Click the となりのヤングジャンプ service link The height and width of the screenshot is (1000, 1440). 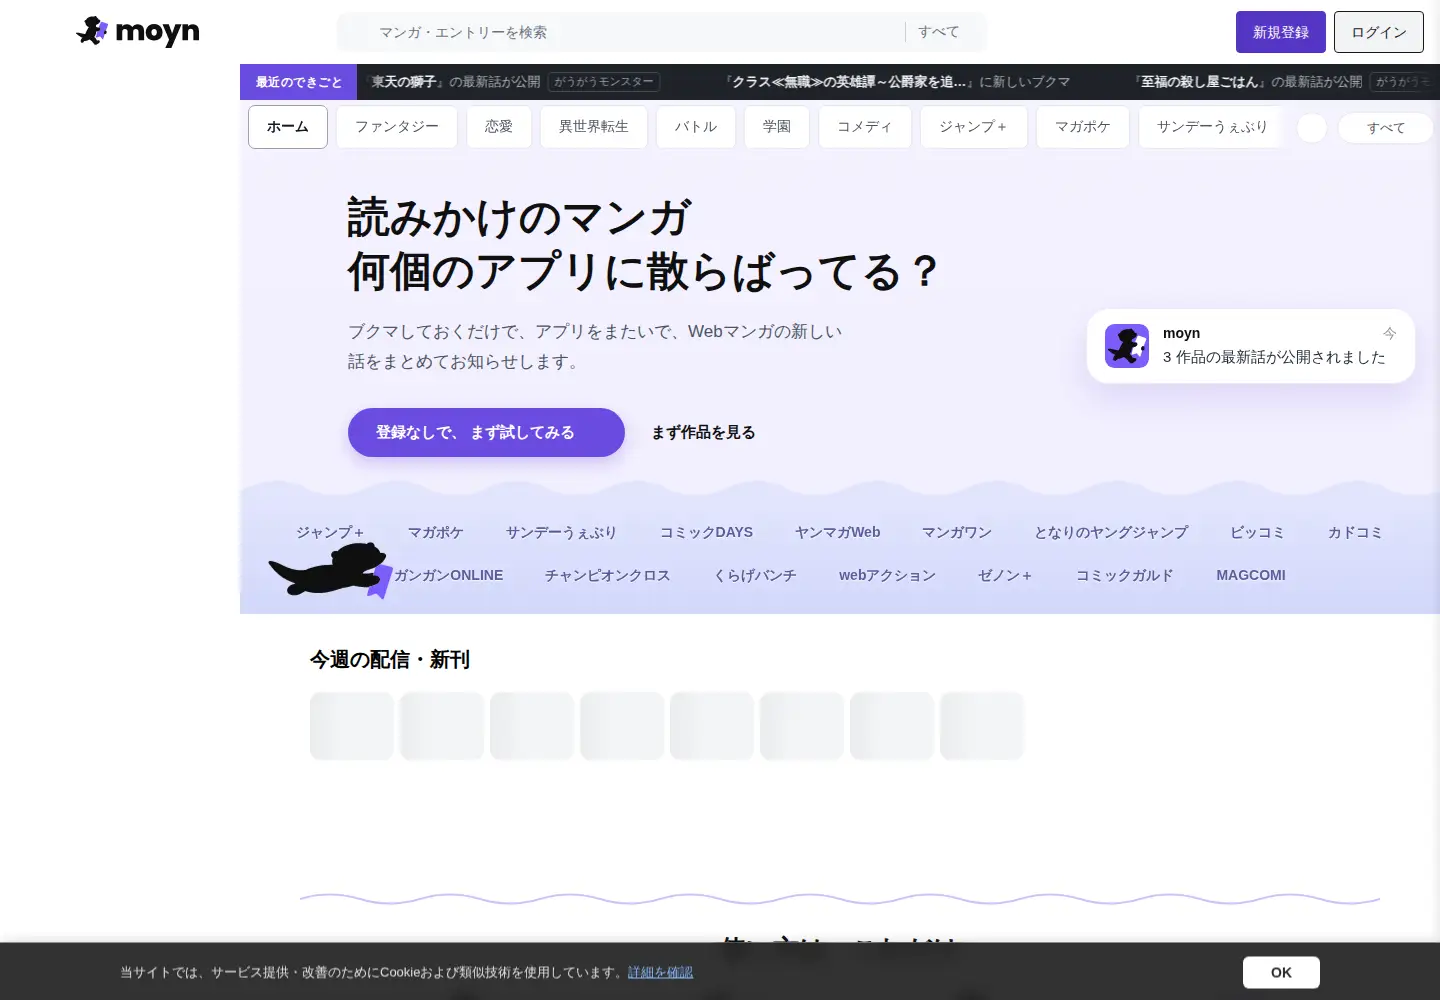coord(1111,532)
